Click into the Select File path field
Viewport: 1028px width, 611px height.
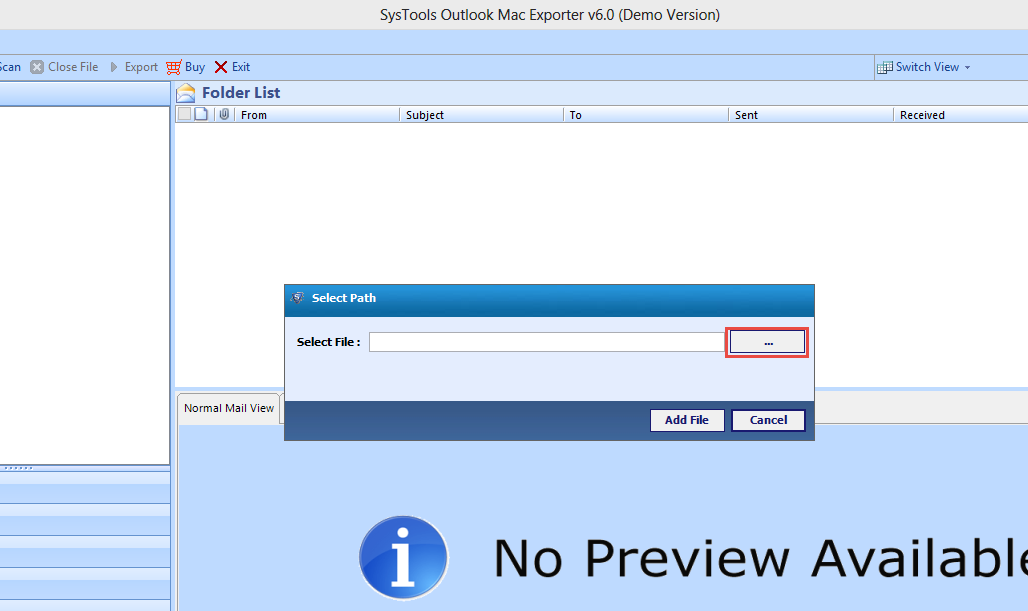547,342
